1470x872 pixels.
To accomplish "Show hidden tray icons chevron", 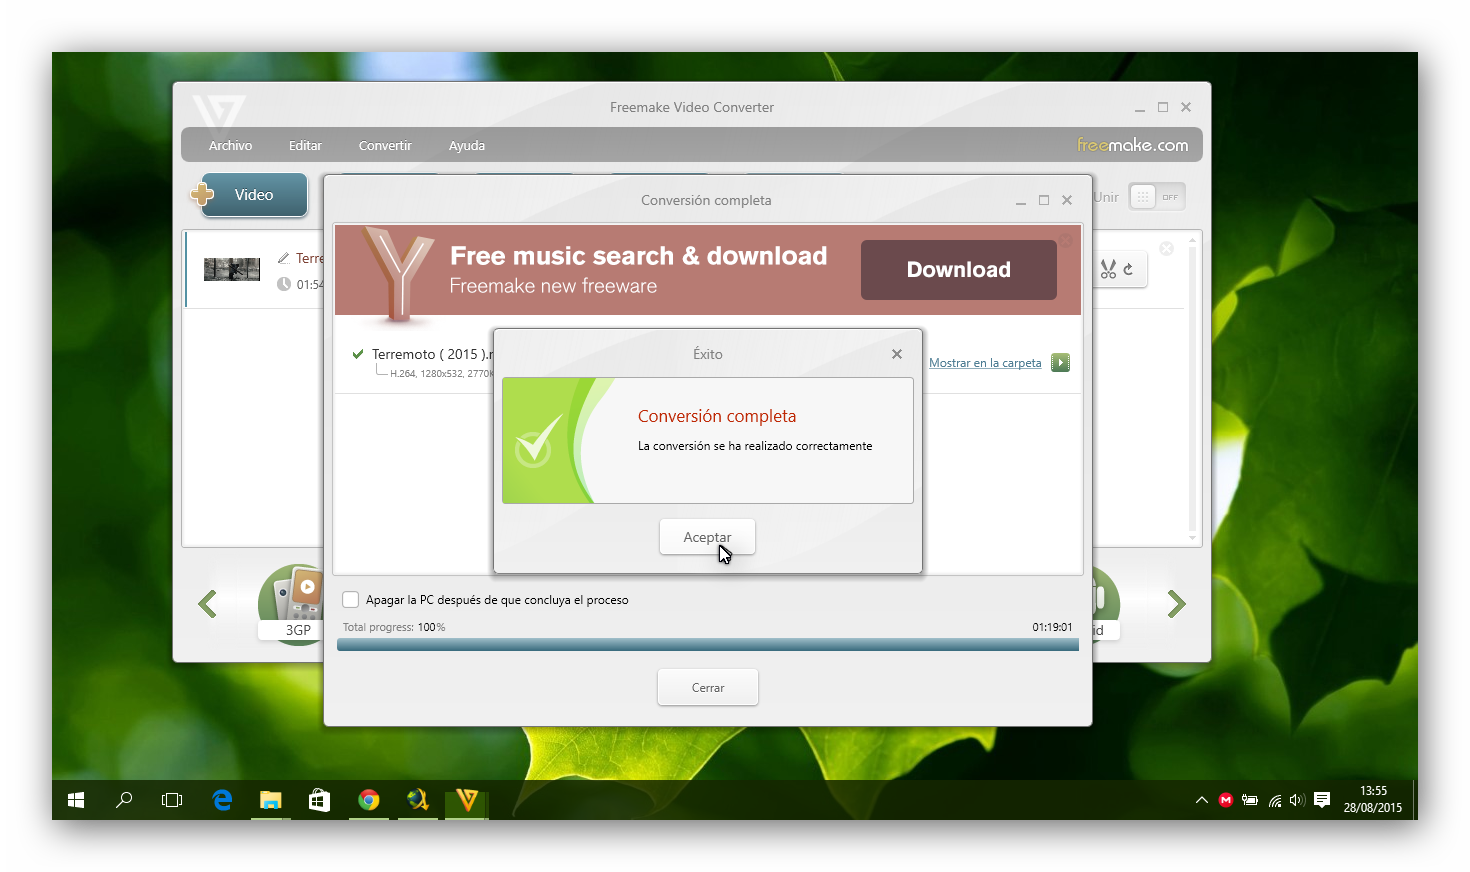I will pos(1201,800).
